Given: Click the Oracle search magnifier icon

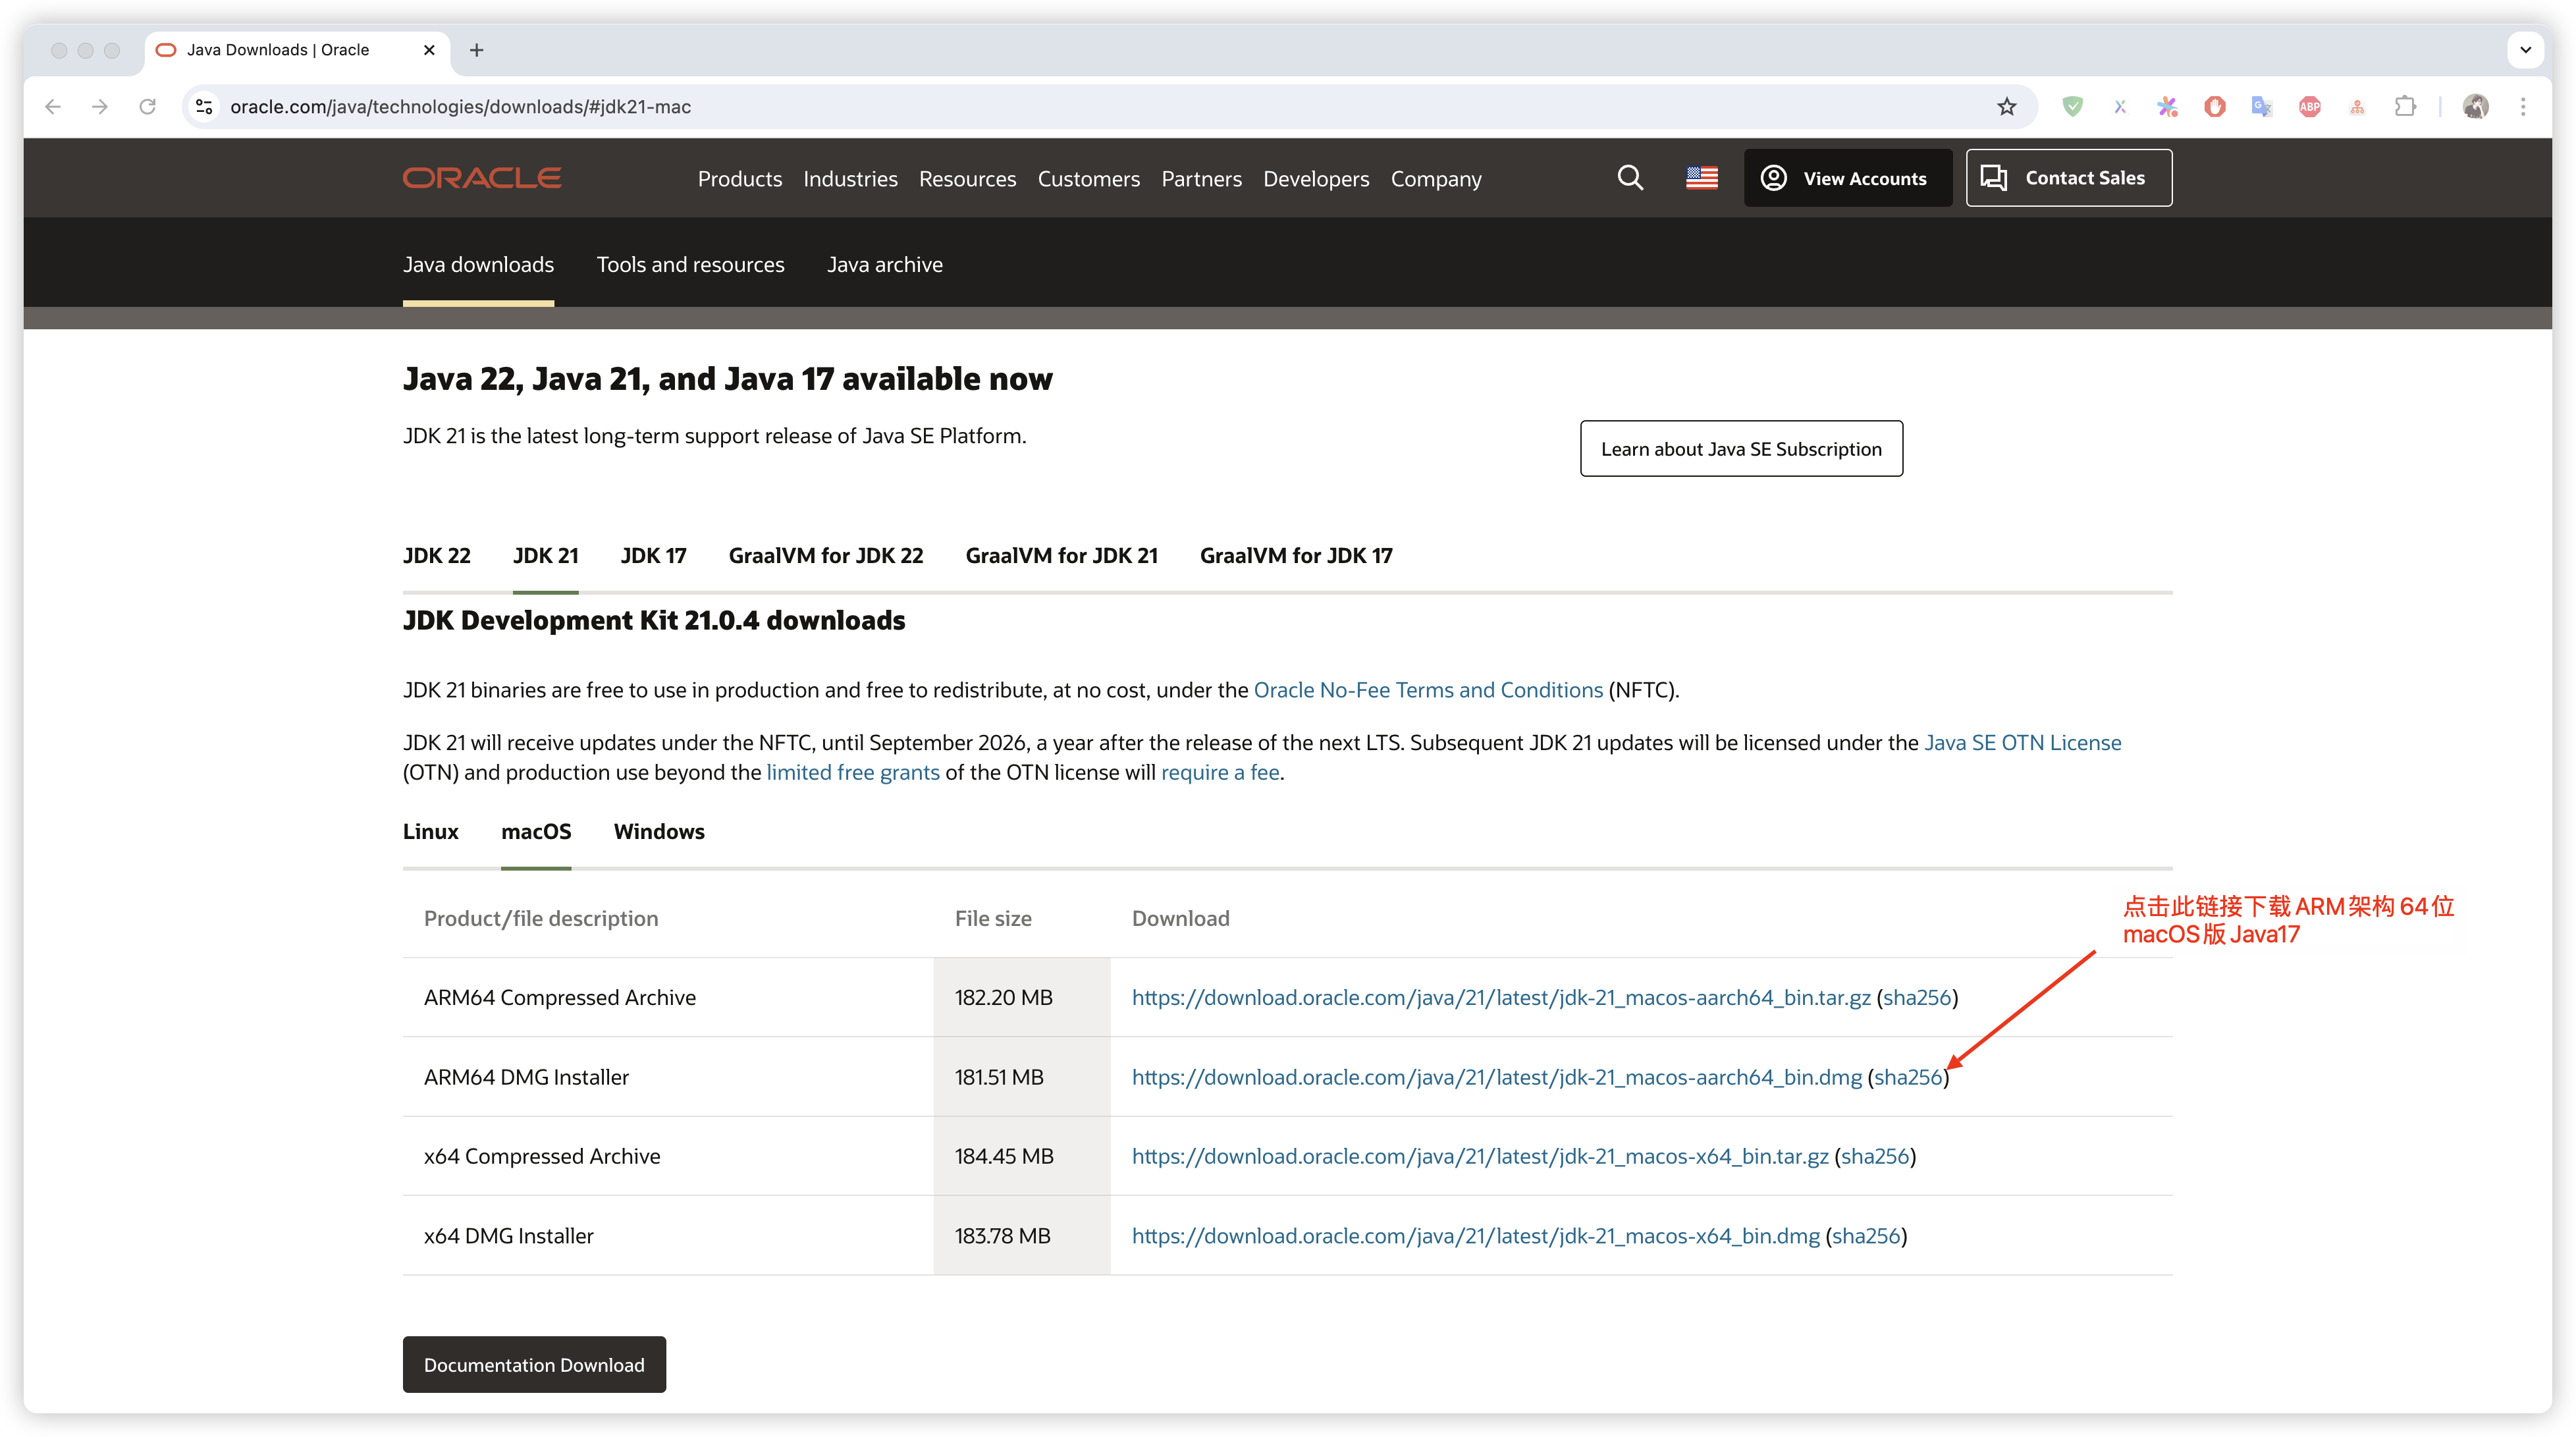Looking at the screenshot, I should click(x=1630, y=178).
